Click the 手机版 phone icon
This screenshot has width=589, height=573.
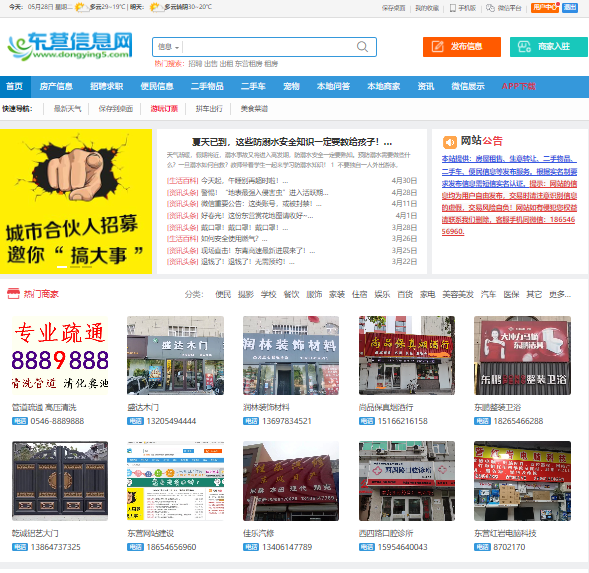[x=453, y=8]
